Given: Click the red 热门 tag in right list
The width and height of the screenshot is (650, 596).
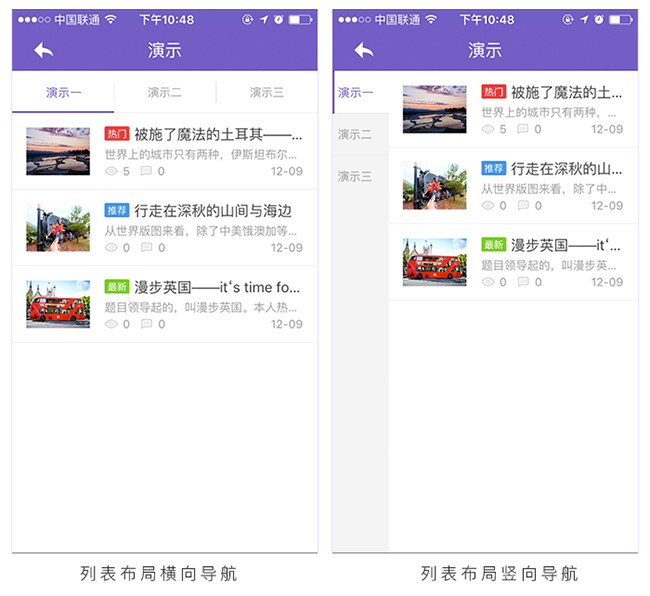Looking at the screenshot, I should pyautogui.click(x=493, y=92).
